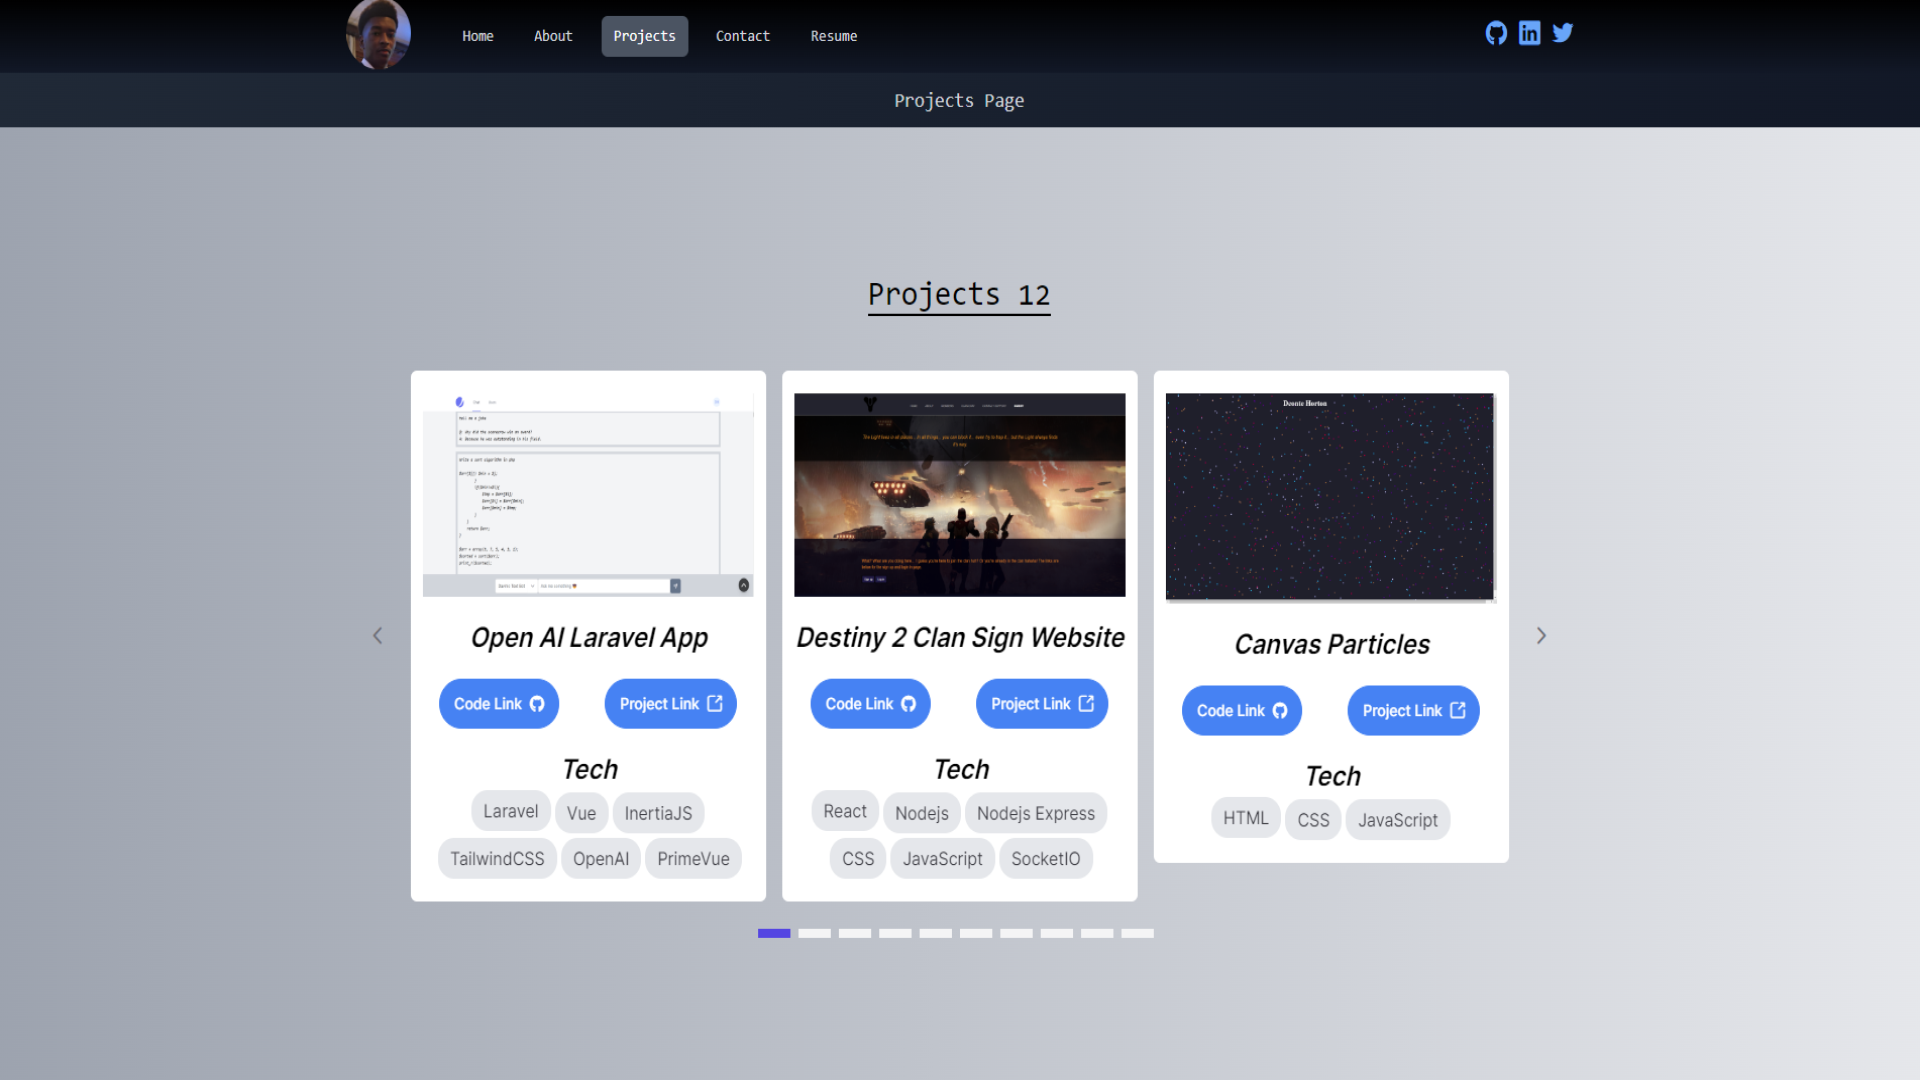
Task: Click the profile avatar image in the navbar
Action: tap(378, 34)
